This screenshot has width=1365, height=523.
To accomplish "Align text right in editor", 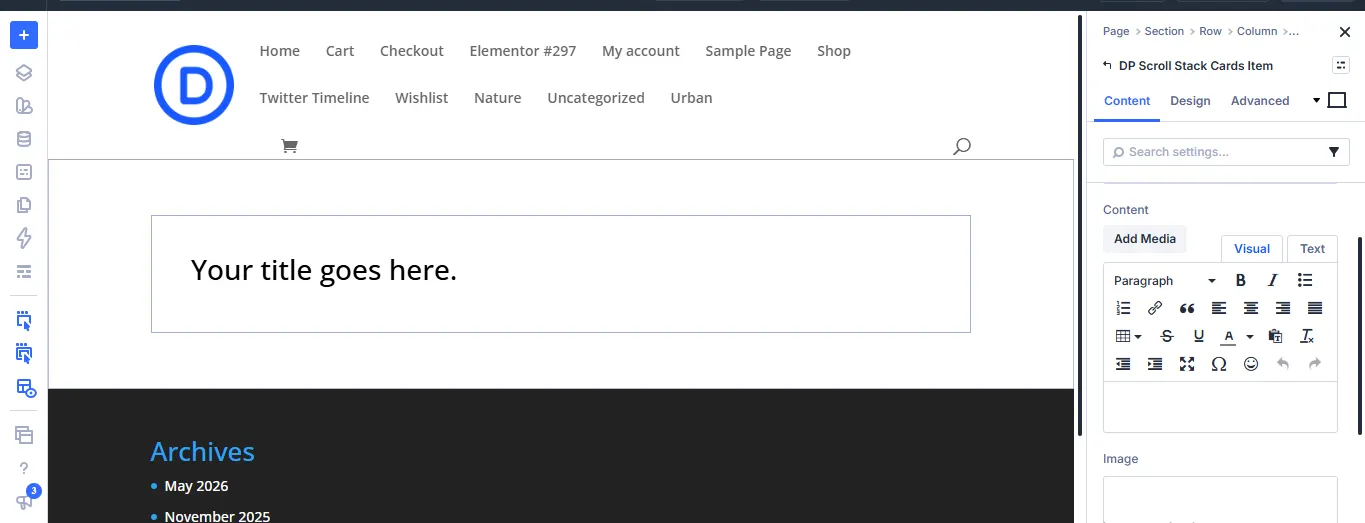I will 1283,308.
